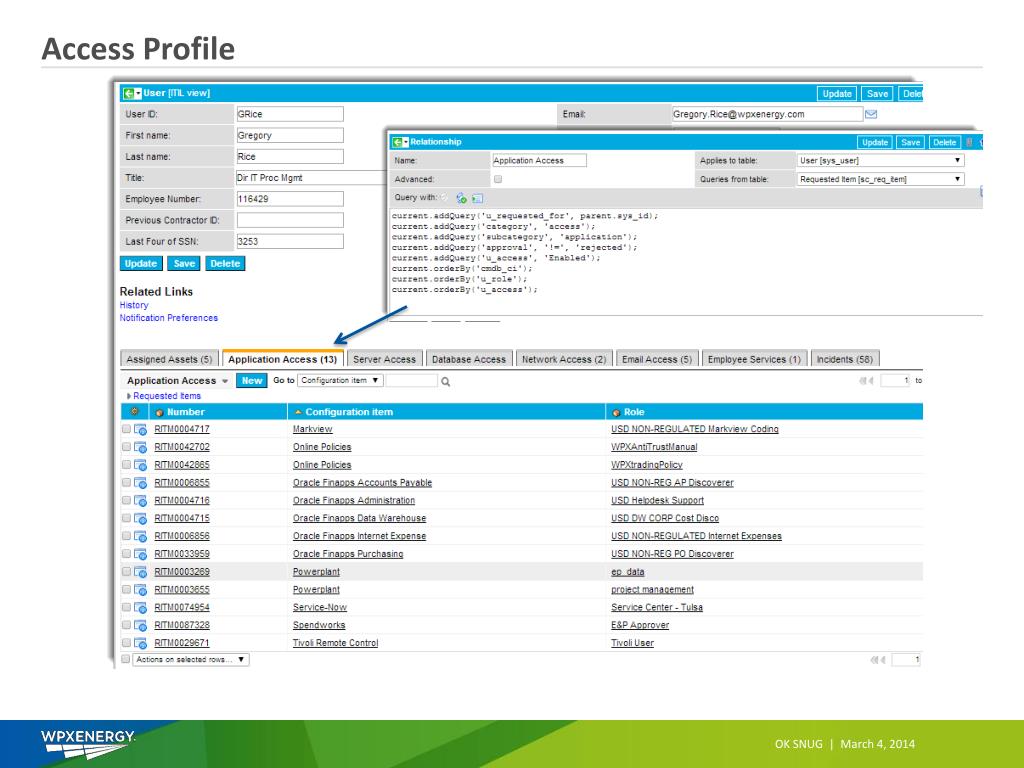The height and width of the screenshot is (768, 1024).
Task: Open Actions on selected rows dropdown
Action: [191, 660]
